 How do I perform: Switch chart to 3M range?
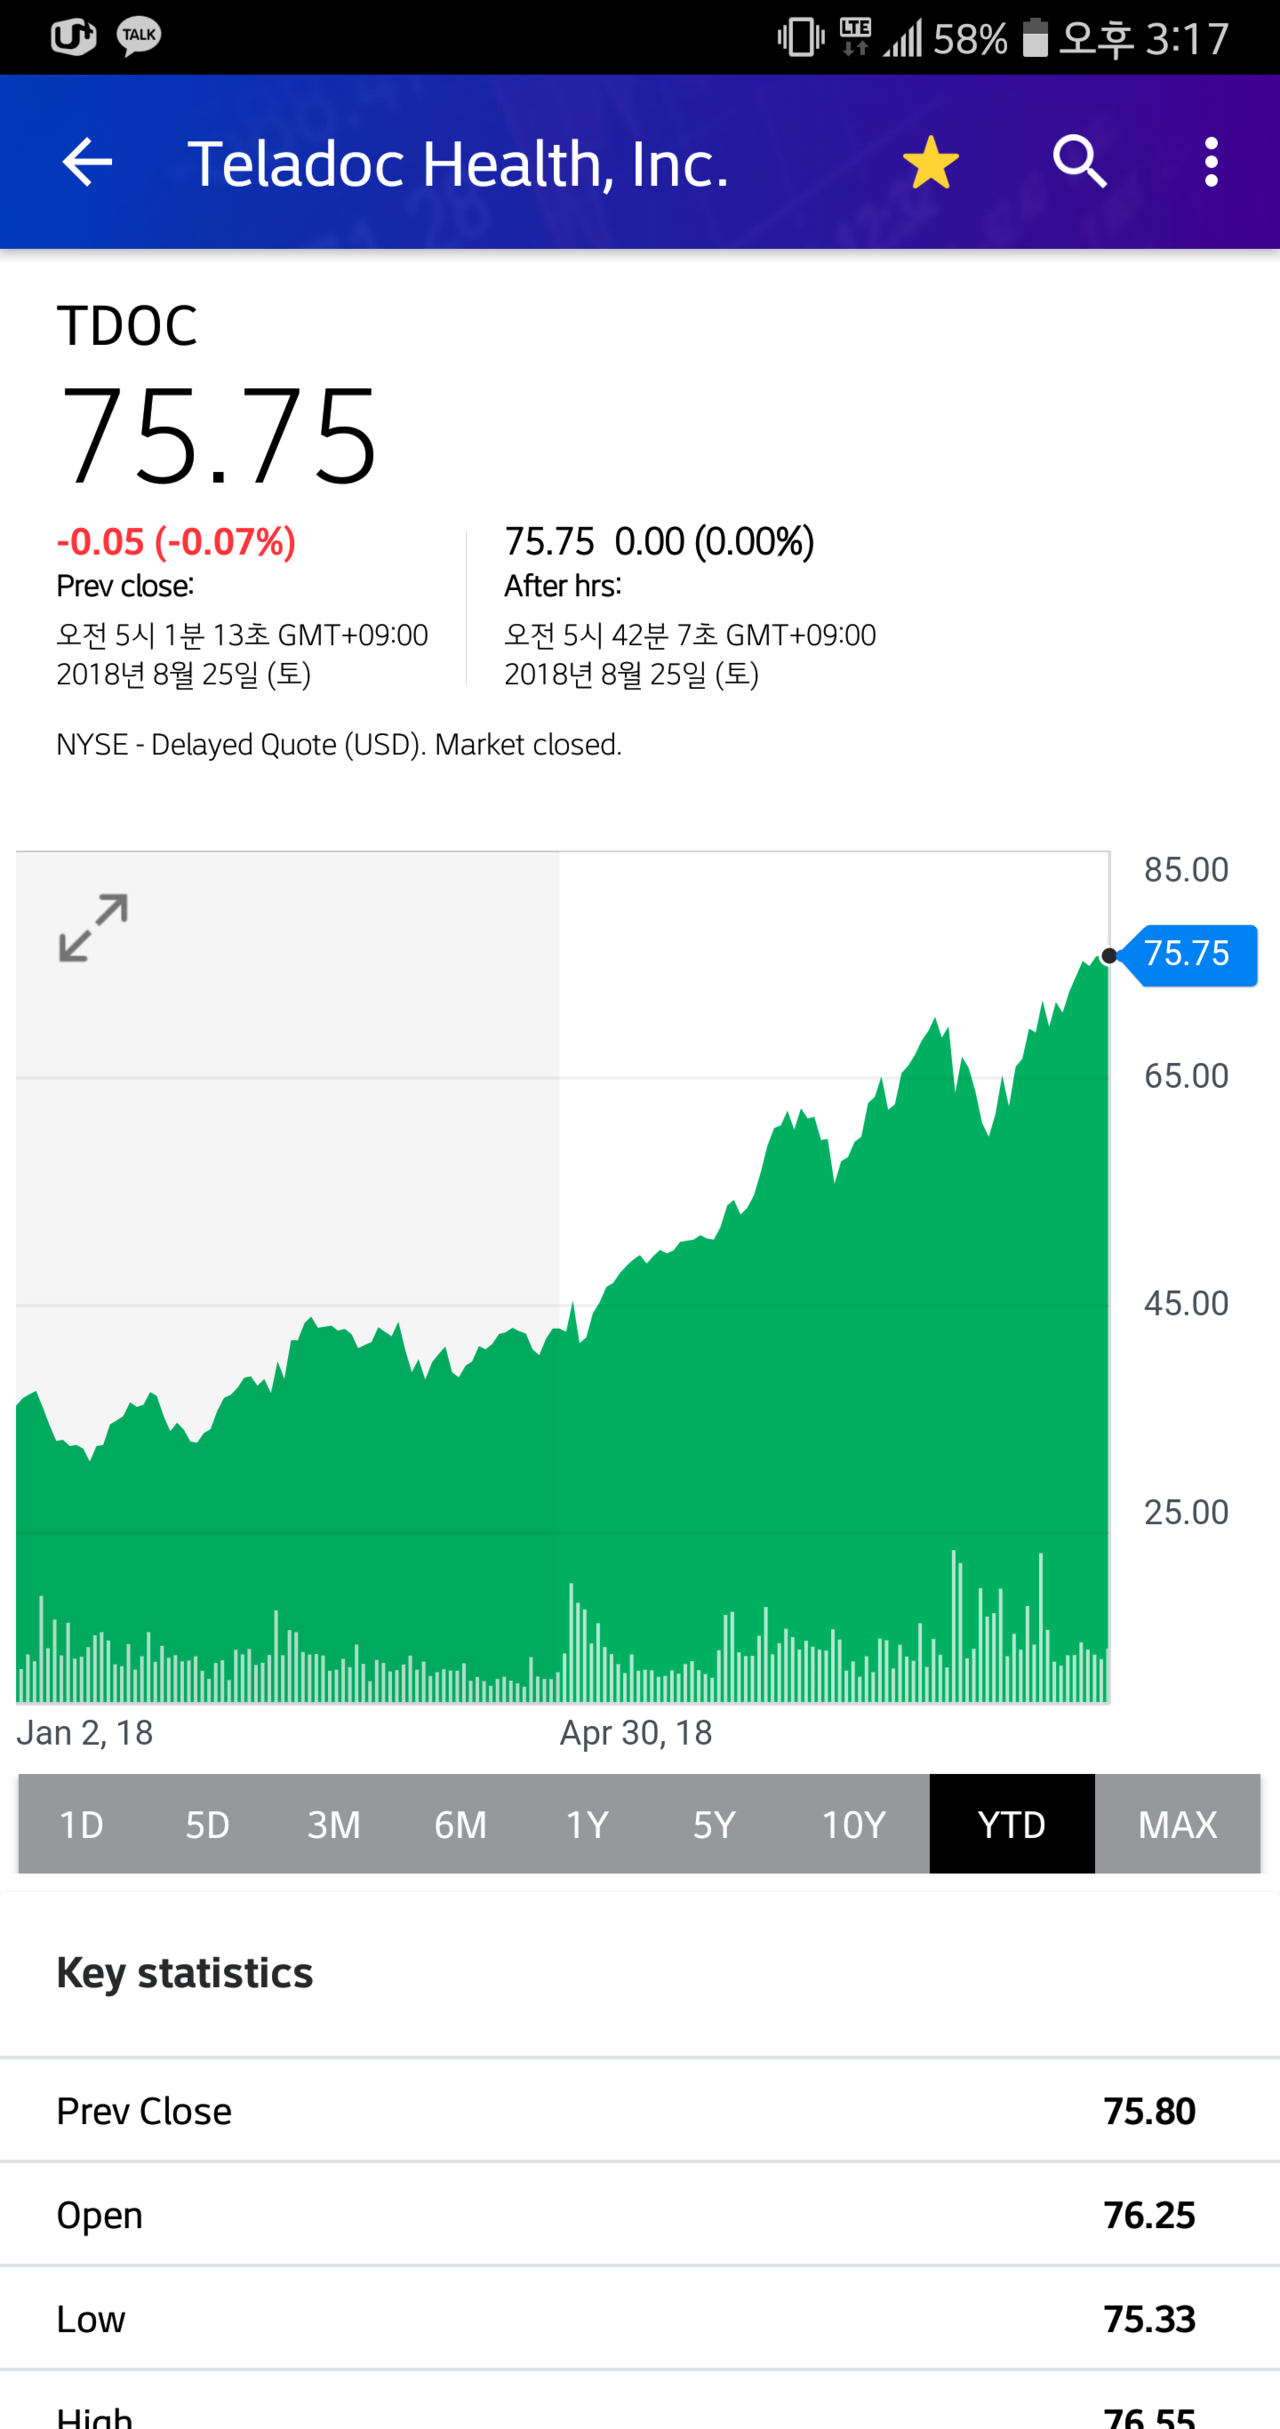point(333,1825)
